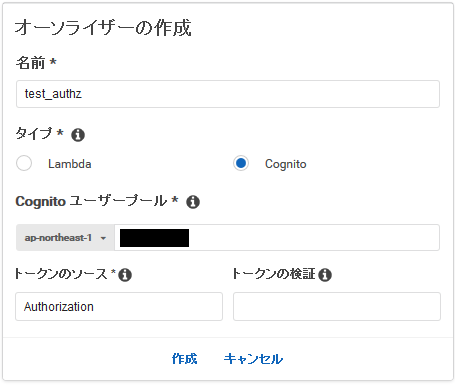Show info for トークンのソース
Viewport: 455px width, 386px height.
click(125, 275)
